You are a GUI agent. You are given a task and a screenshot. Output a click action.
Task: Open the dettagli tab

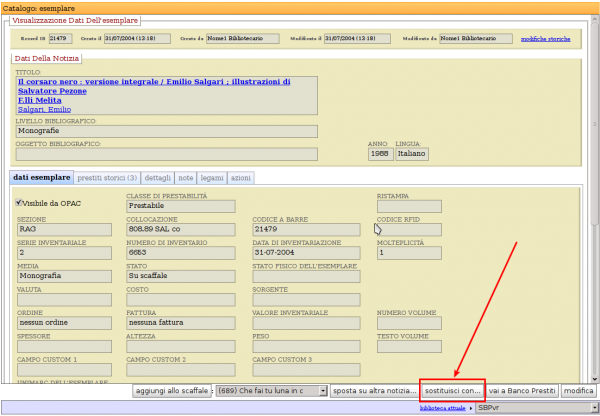click(x=158, y=178)
